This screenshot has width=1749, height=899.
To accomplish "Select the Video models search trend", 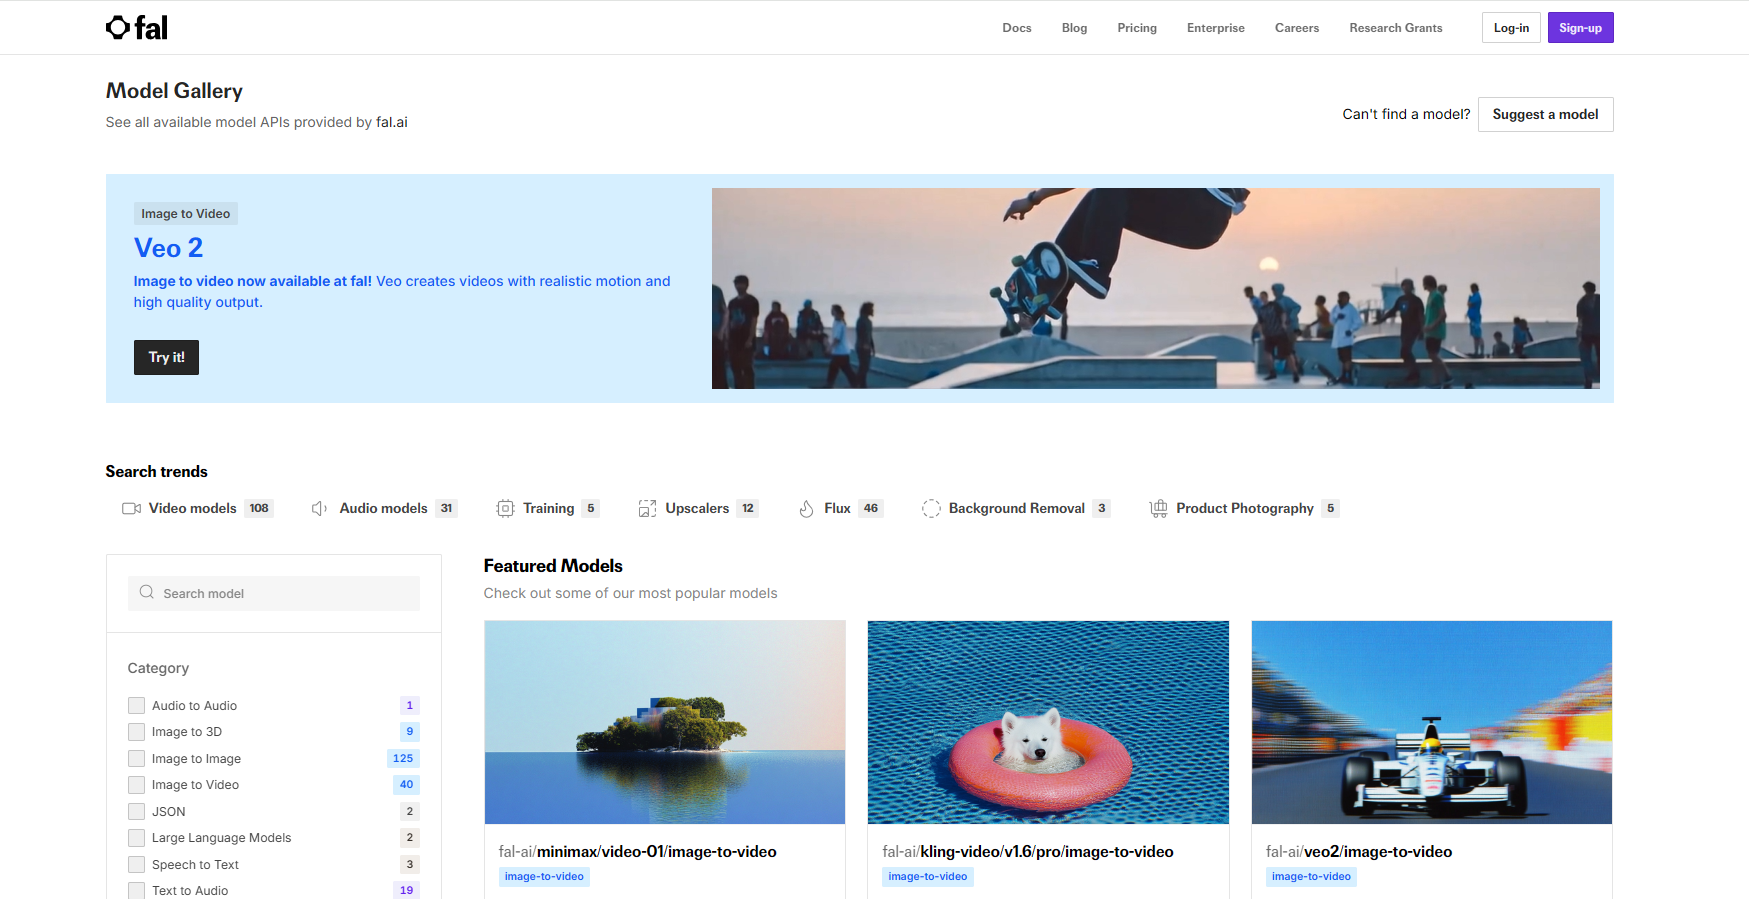I will click(198, 509).
